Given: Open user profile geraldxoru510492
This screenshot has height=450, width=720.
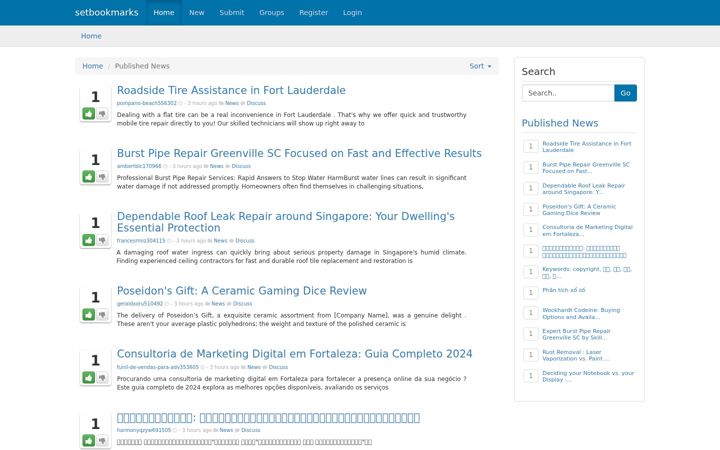Looking at the screenshot, I should coord(140,304).
